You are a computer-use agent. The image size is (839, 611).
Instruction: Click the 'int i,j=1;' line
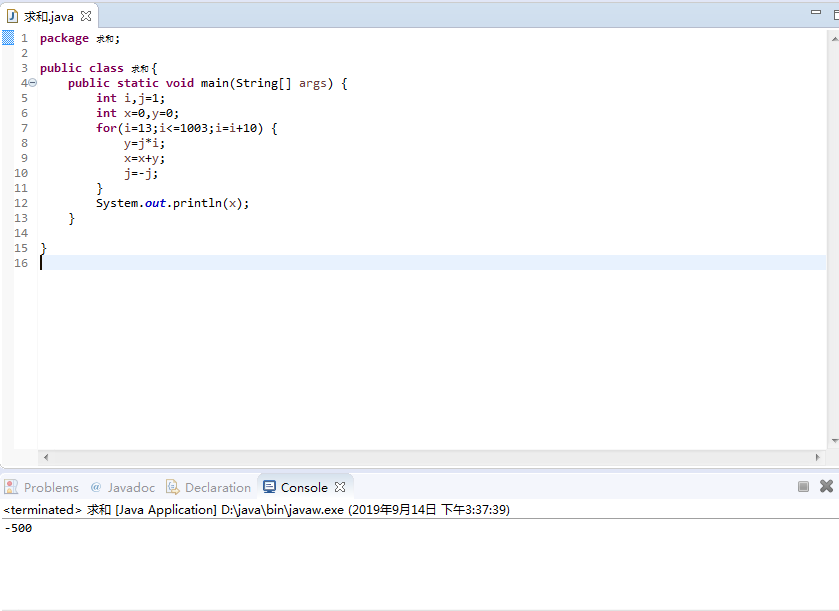131,98
